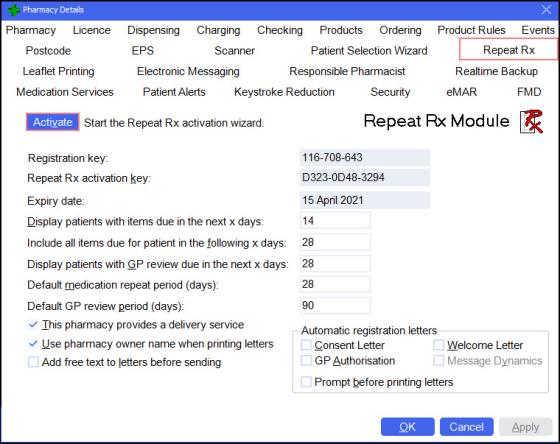560x444 pixels.
Task: Uncheck 'Use pharmacy owner name when printing letters'
Action: pos(33,344)
